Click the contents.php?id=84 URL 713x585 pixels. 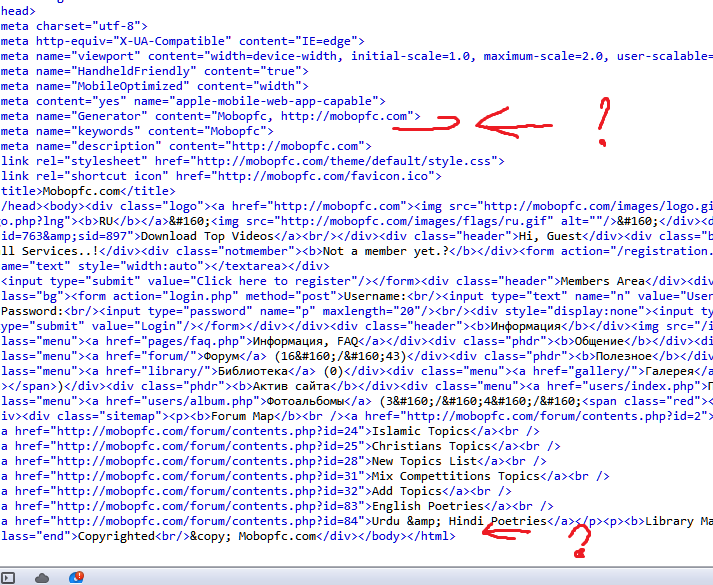click(207, 521)
